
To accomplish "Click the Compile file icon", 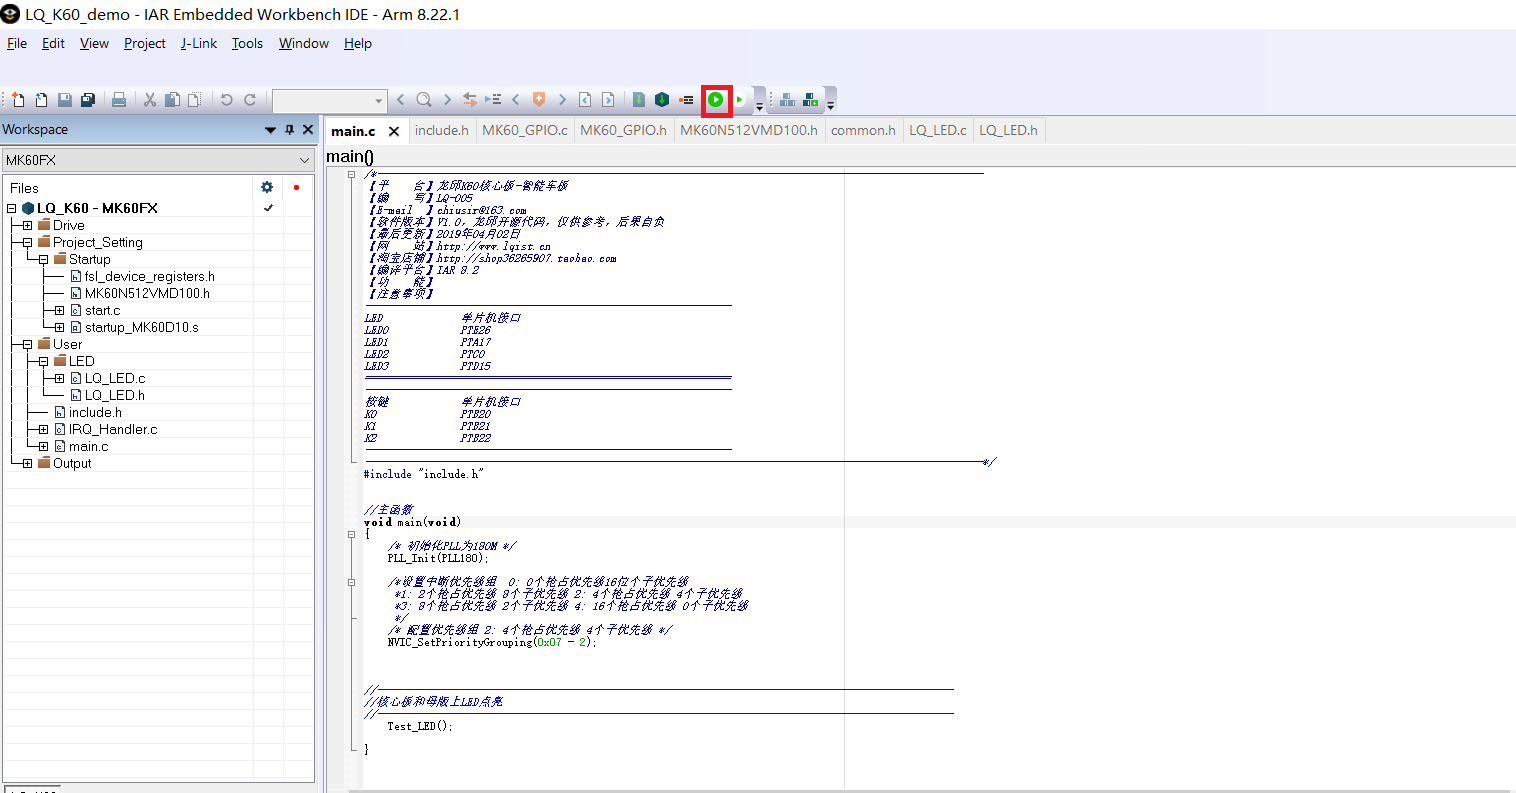I will click(639, 99).
